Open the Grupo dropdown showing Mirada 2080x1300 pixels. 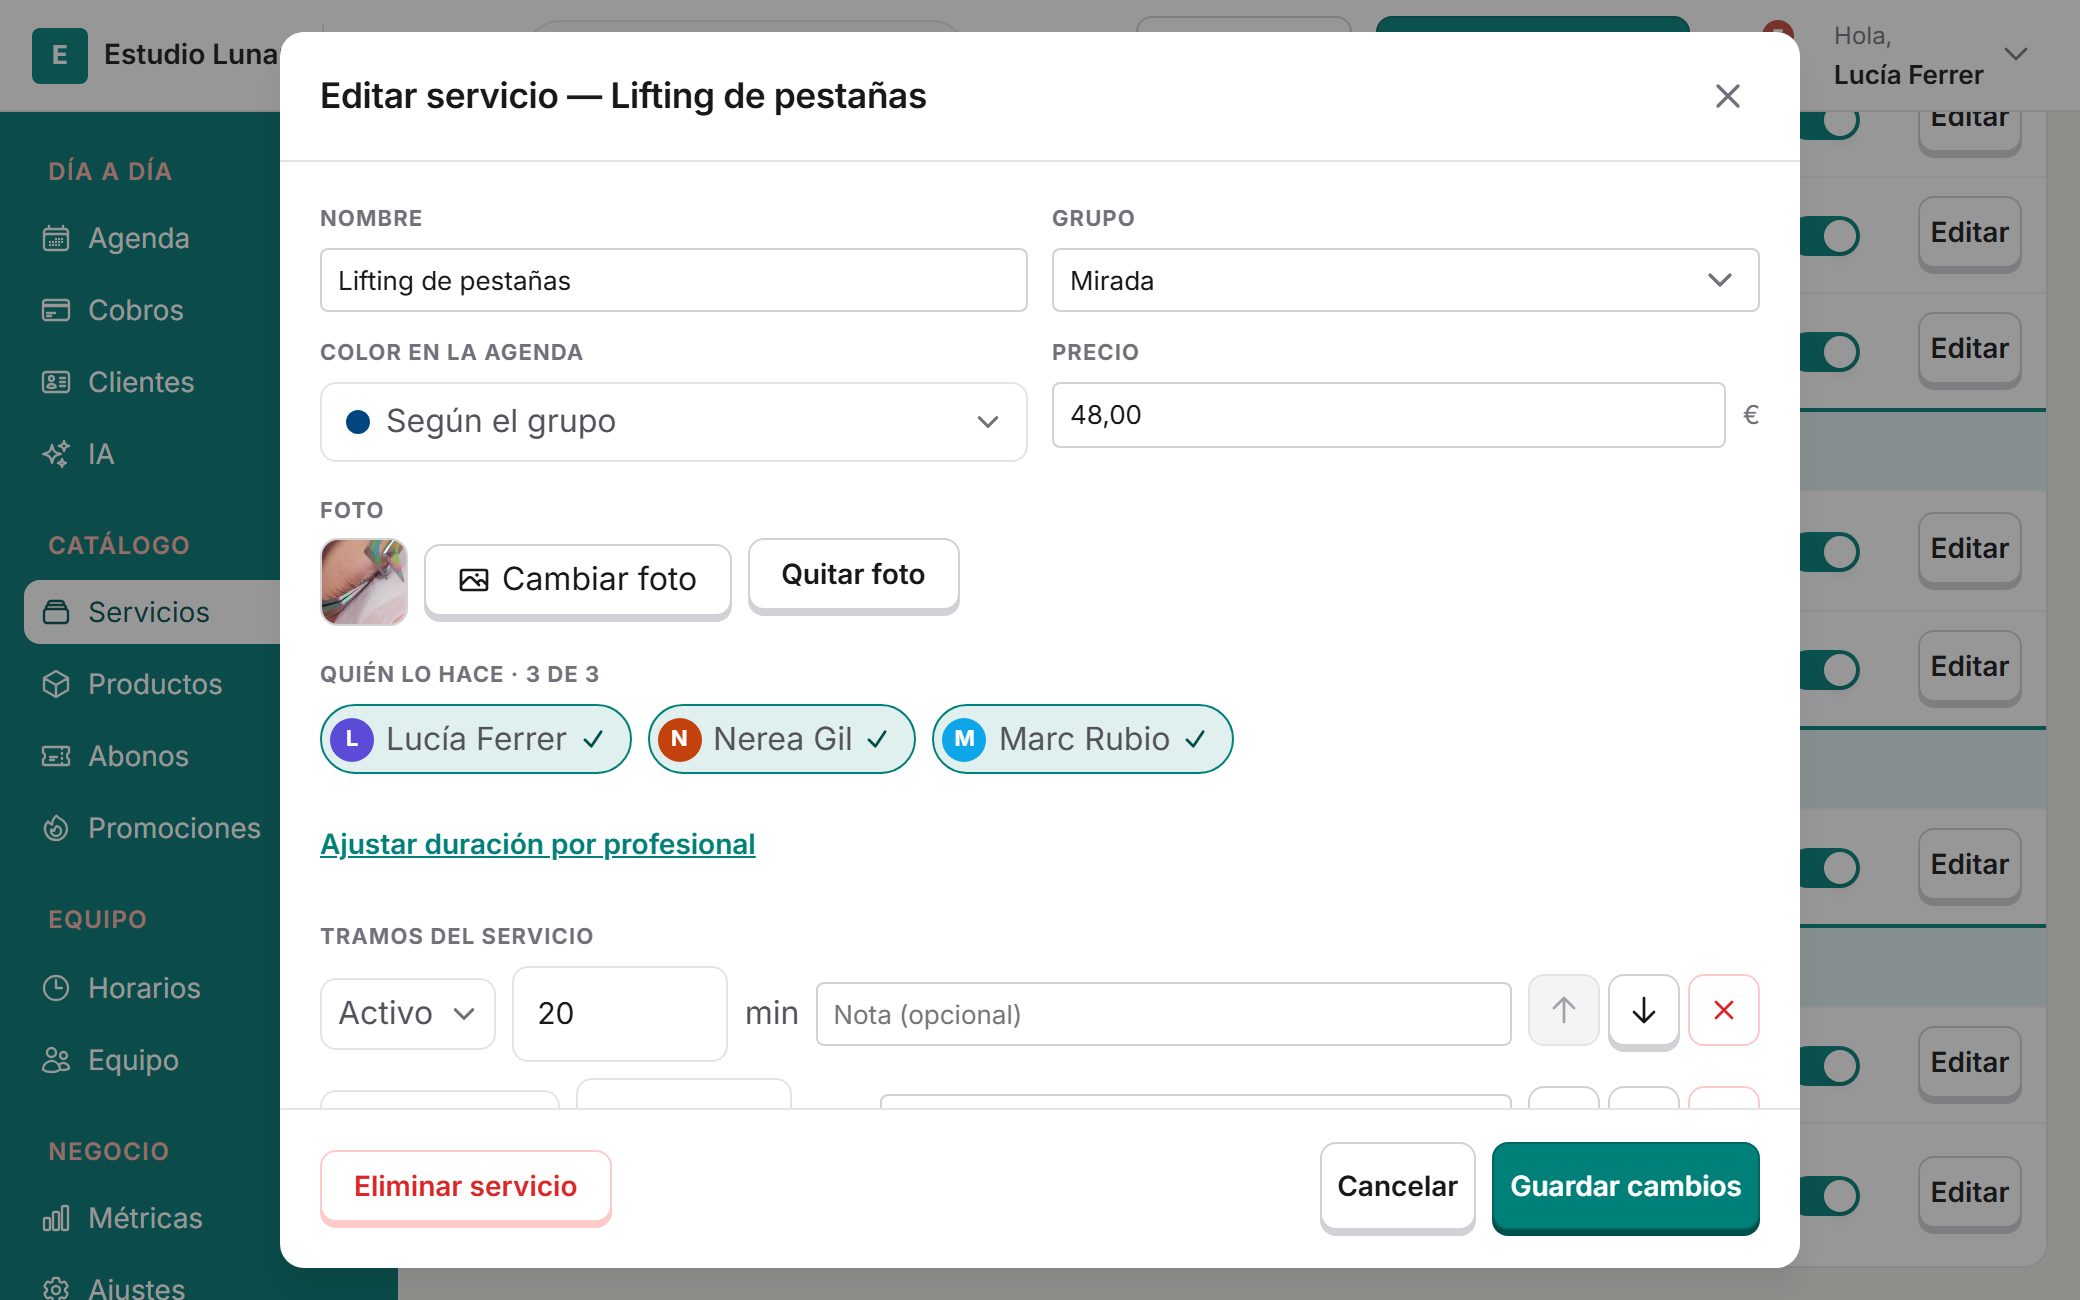(x=1405, y=280)
